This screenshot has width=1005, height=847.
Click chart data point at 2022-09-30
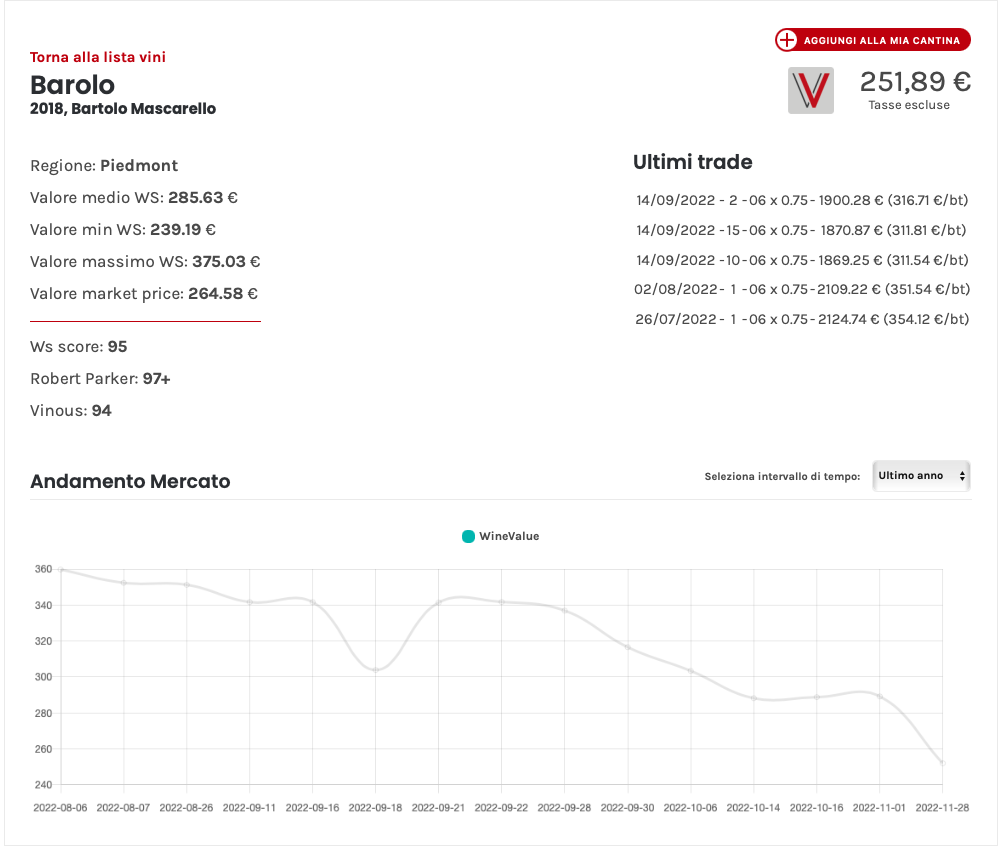tap(628, 648)
